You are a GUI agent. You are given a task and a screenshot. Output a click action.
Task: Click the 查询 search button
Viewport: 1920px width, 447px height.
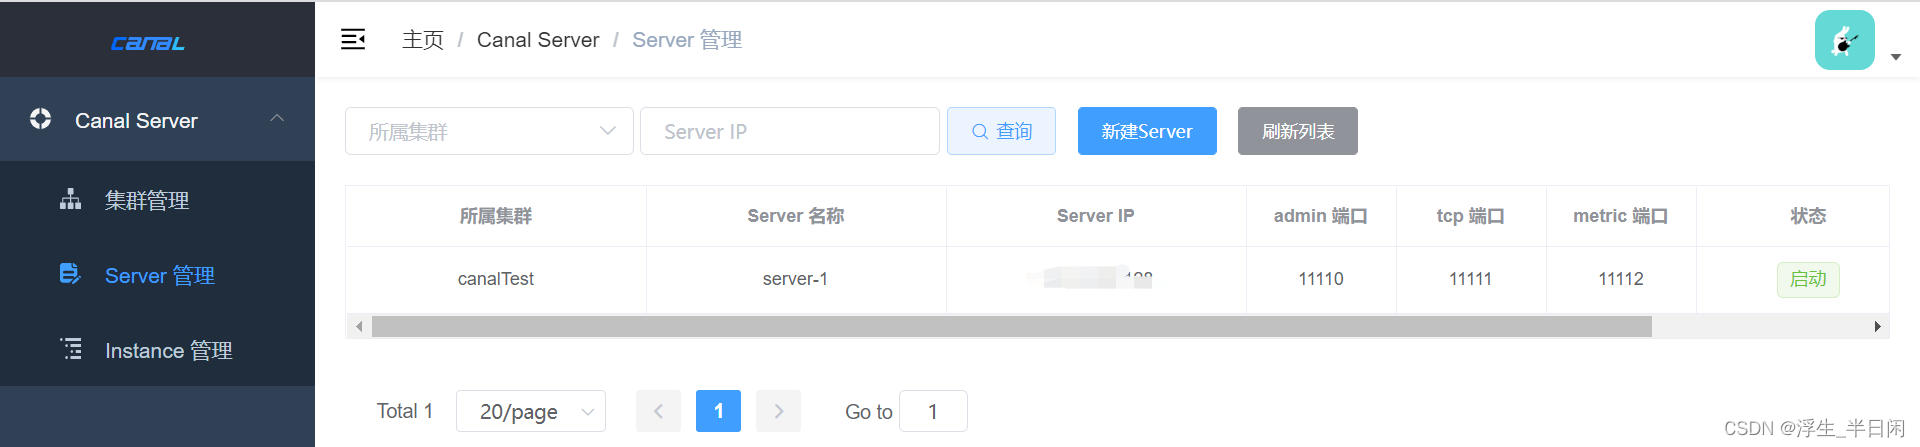tap(1001, 131)
